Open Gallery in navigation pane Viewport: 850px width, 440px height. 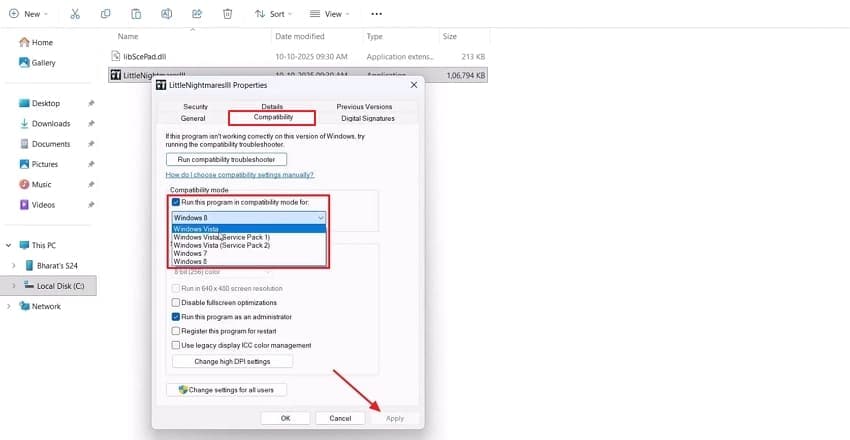pos(37,63)
